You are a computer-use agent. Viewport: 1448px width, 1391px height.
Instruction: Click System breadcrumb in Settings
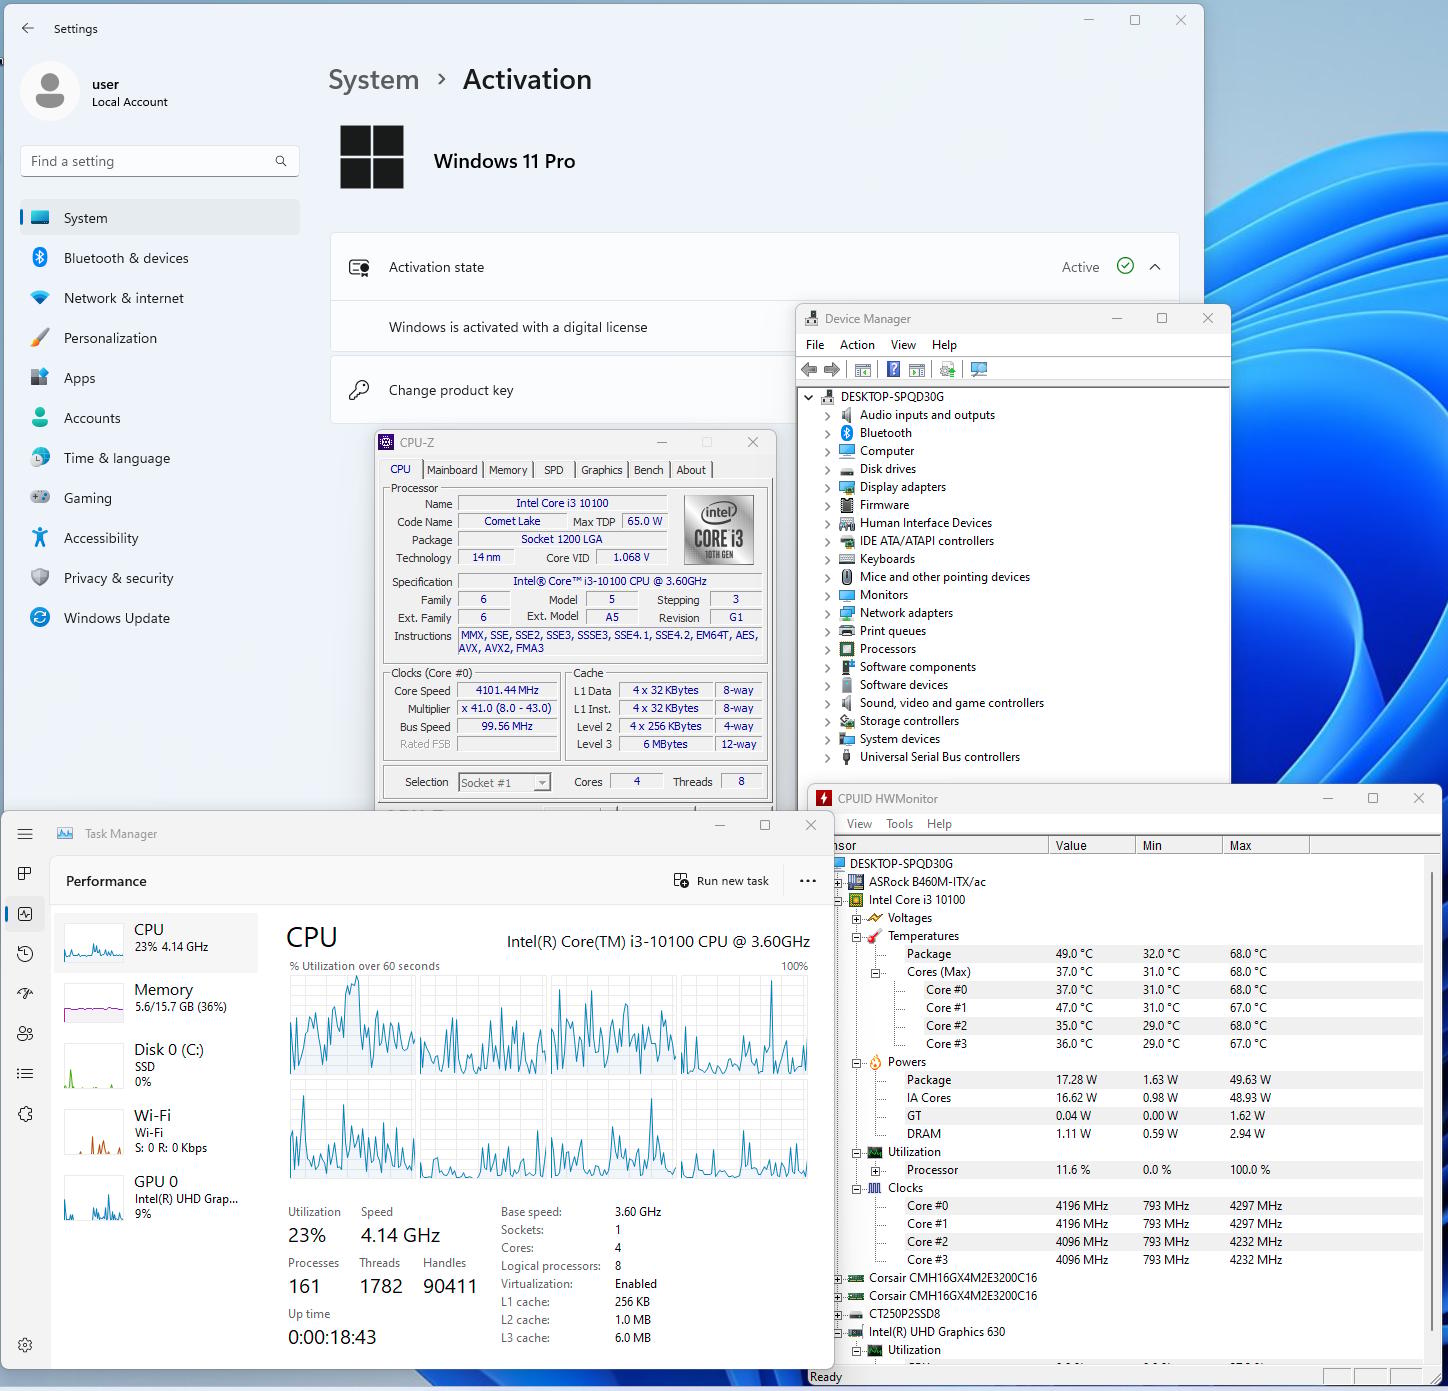pos(374,80)
